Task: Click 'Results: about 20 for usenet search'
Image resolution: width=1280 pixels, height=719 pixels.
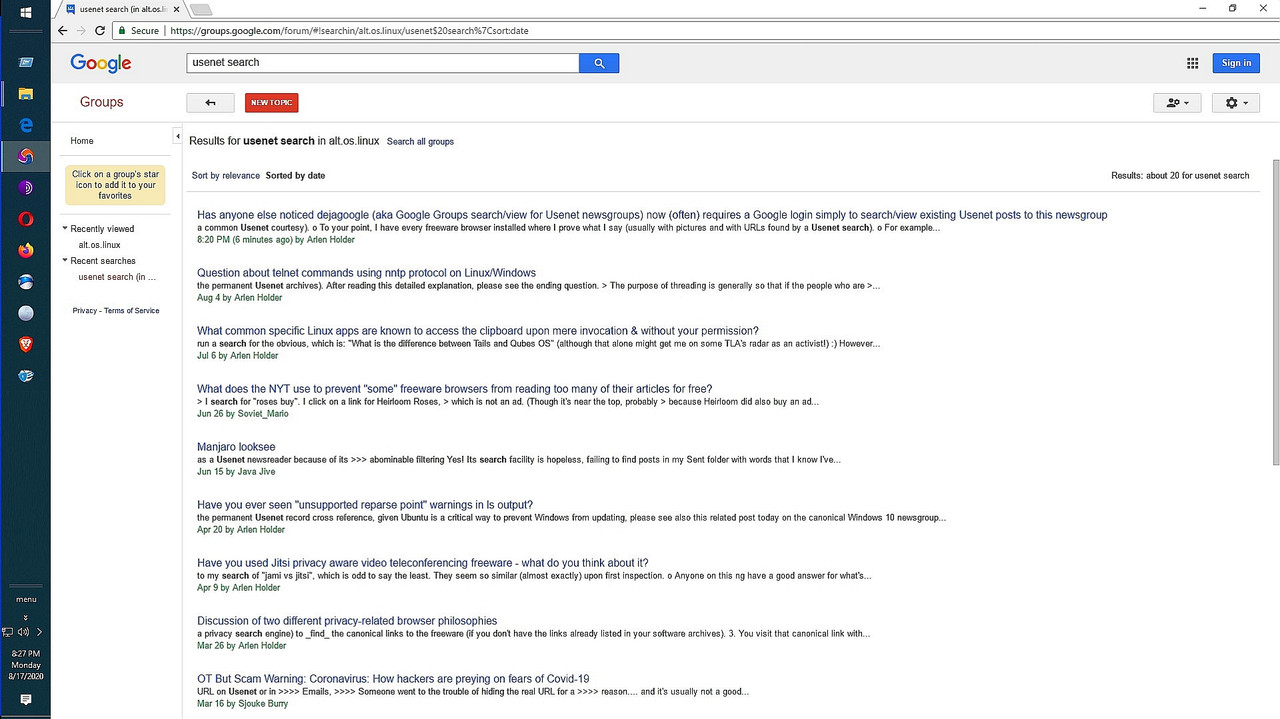Action: pos(1180,176)
